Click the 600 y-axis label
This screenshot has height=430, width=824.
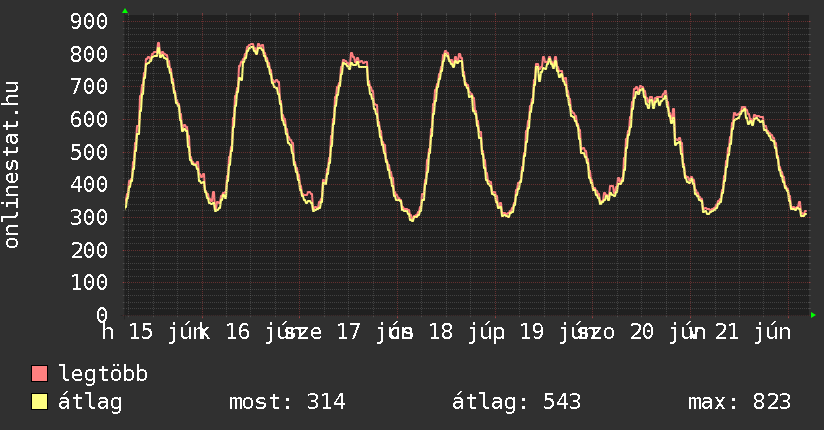point(89,119)
